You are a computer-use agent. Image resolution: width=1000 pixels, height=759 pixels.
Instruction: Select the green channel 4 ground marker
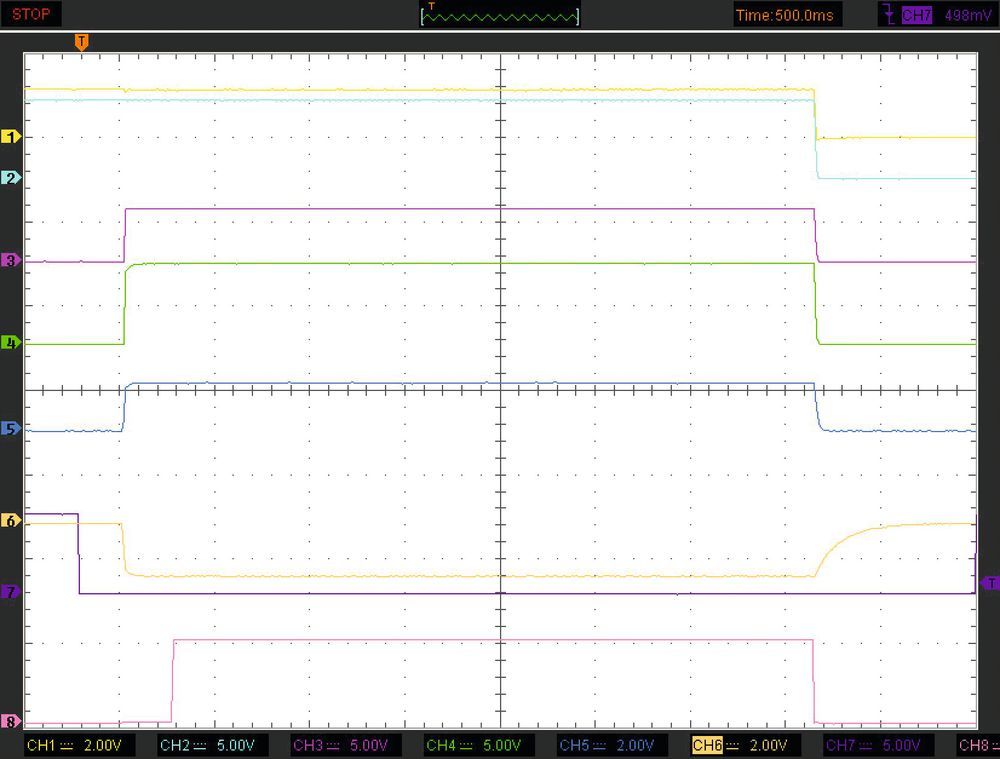point(12,343)
